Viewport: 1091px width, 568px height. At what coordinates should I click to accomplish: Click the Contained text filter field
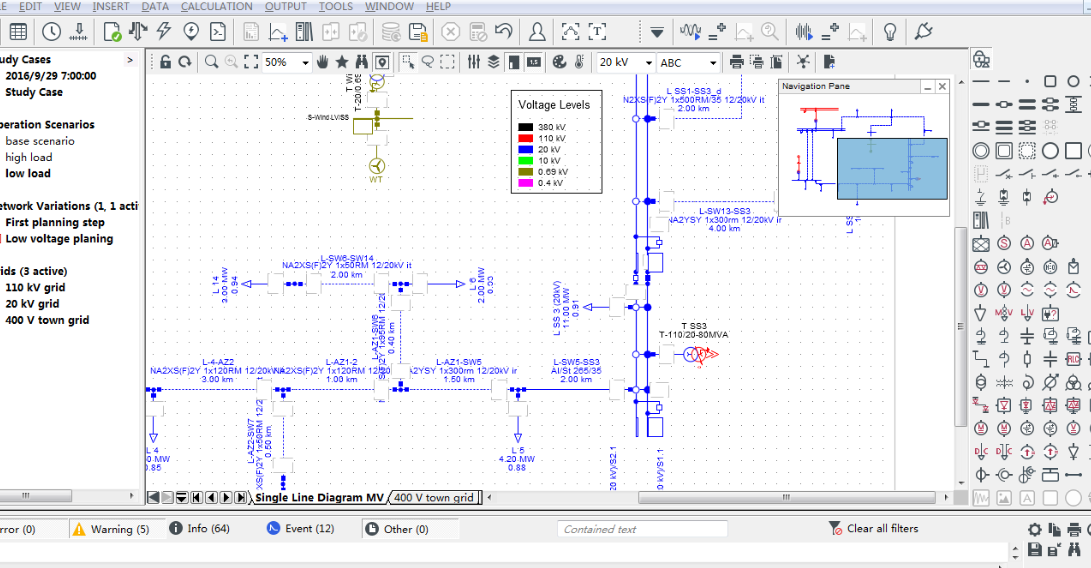click(x=642, y=529)
